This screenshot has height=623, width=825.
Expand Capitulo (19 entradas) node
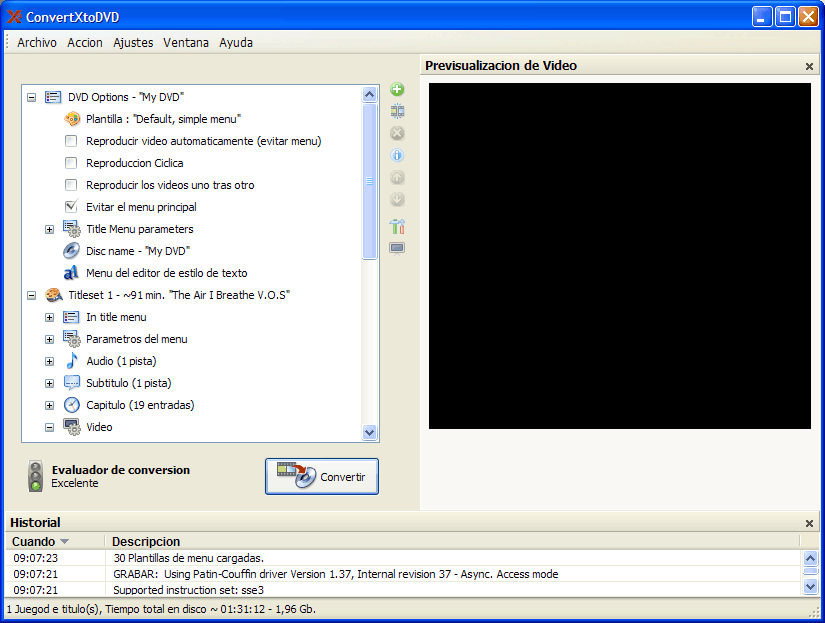coord(49,406)
